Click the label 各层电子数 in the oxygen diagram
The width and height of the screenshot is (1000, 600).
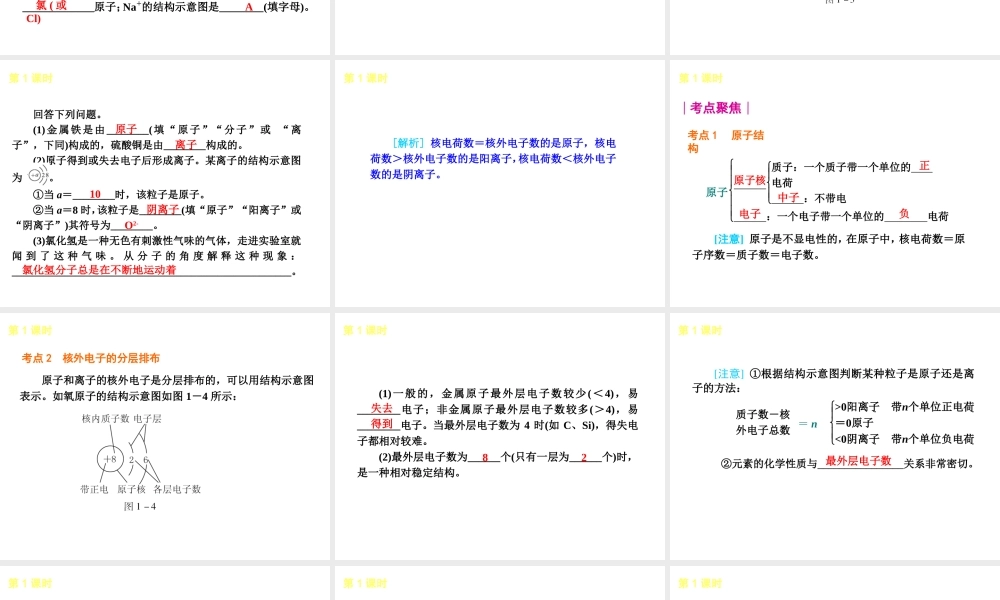[x=177, y=489]
